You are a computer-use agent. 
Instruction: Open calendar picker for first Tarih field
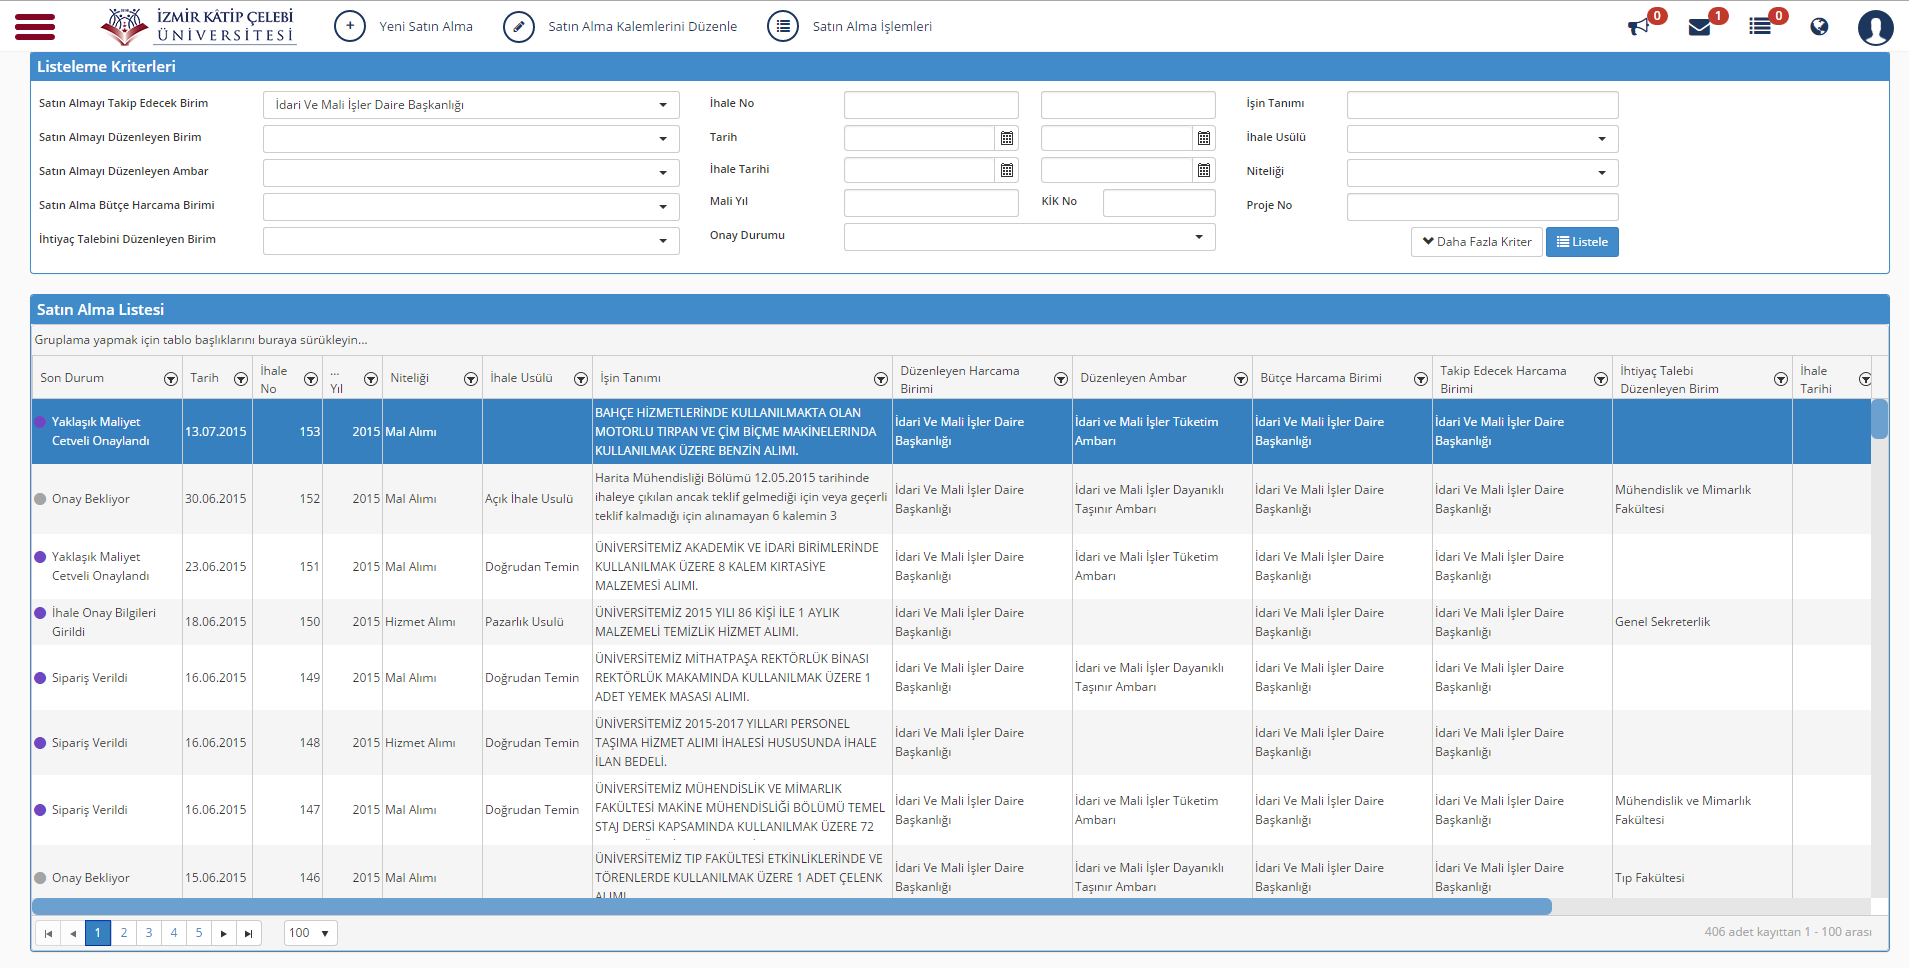[x=1007, y=138]
